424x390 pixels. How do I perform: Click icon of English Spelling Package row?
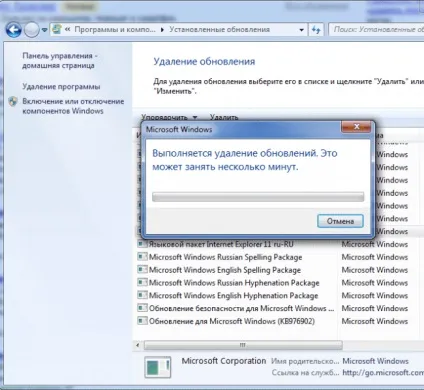click(142, 269)
